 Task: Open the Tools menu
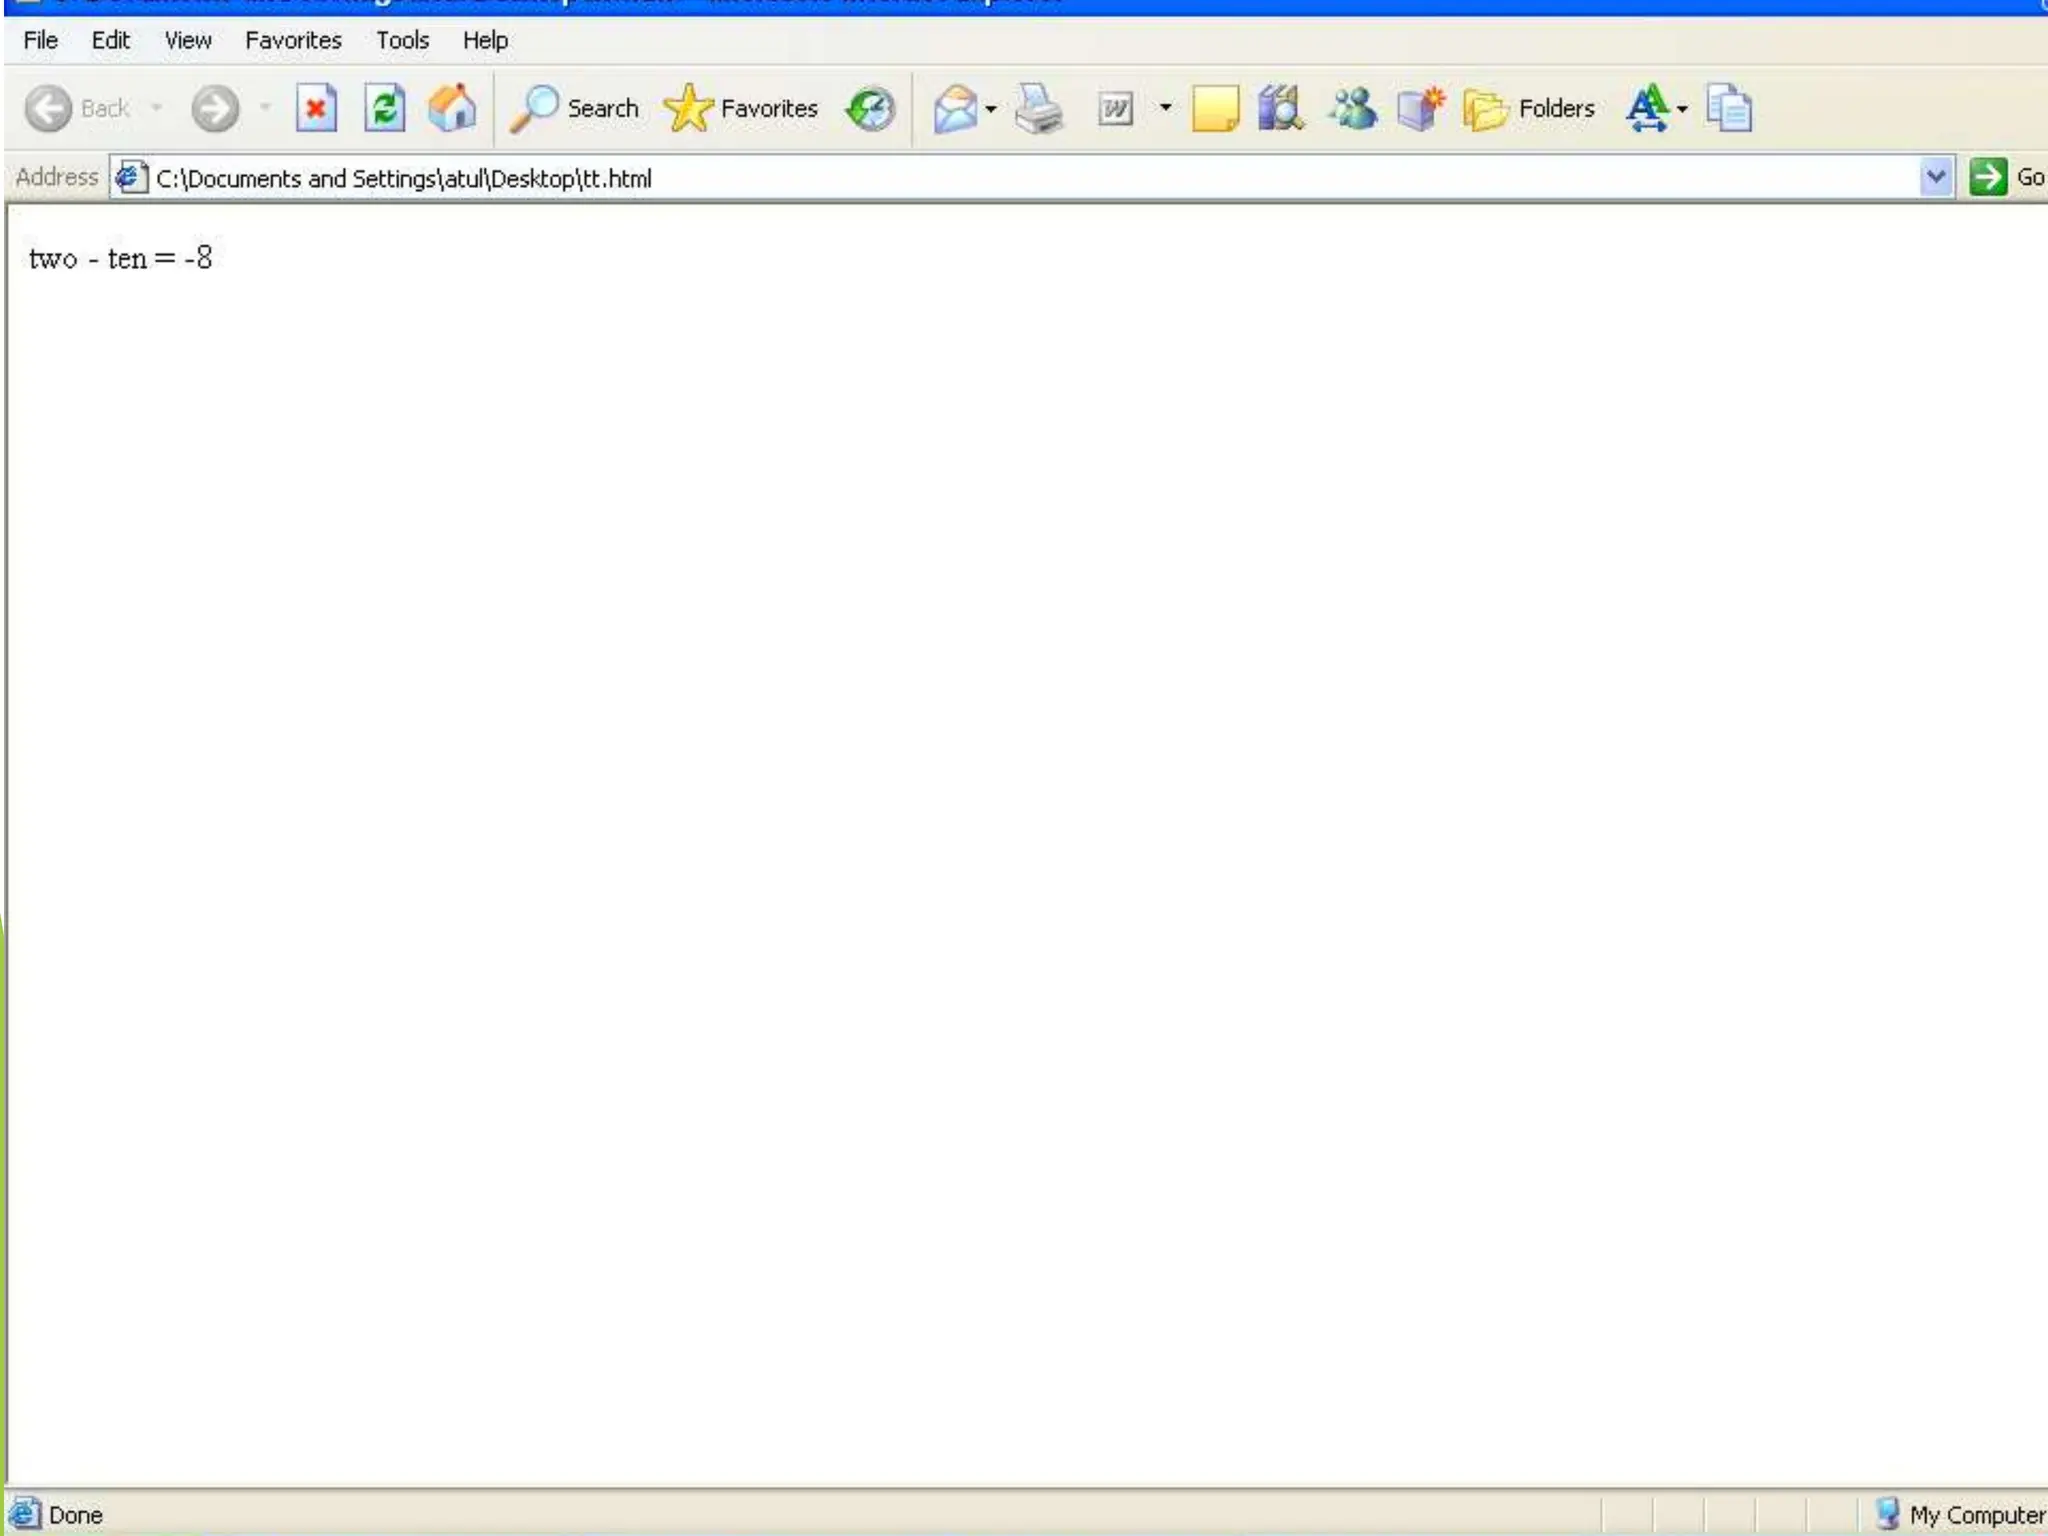point(402,40)
